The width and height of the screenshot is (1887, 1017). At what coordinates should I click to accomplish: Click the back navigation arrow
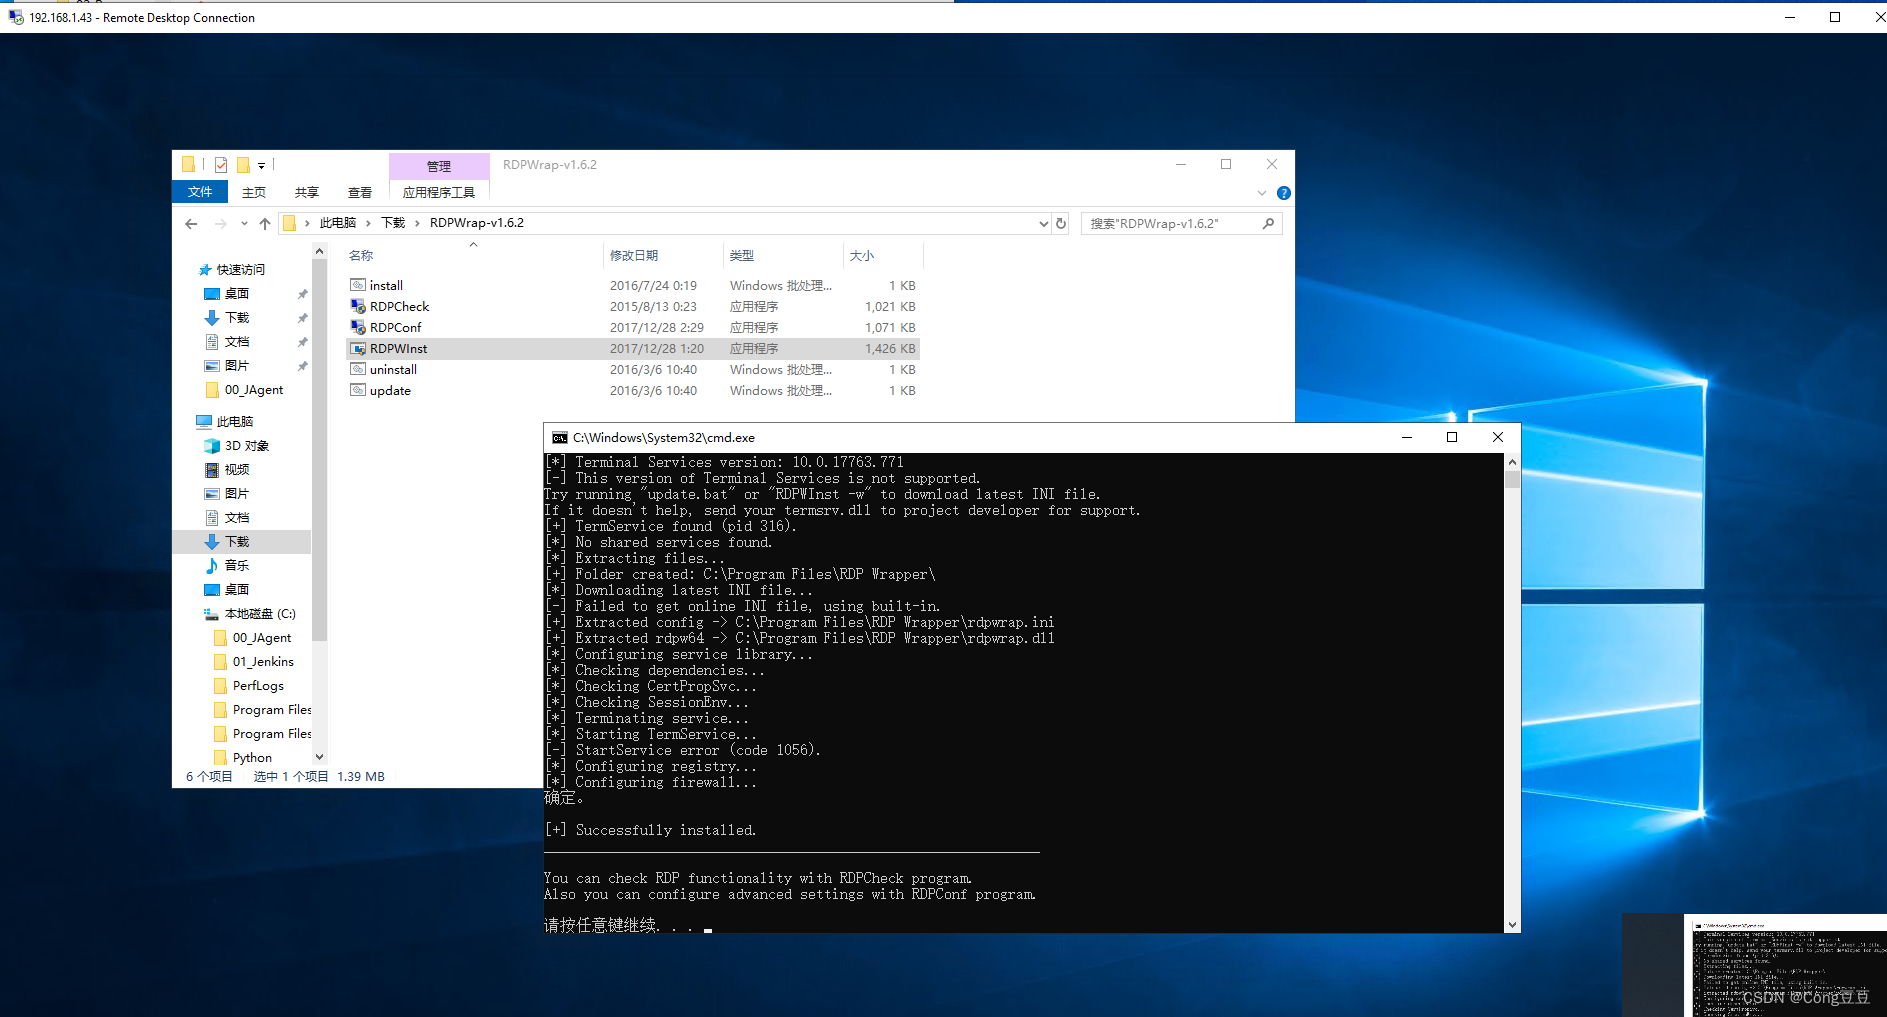(191, 223)
